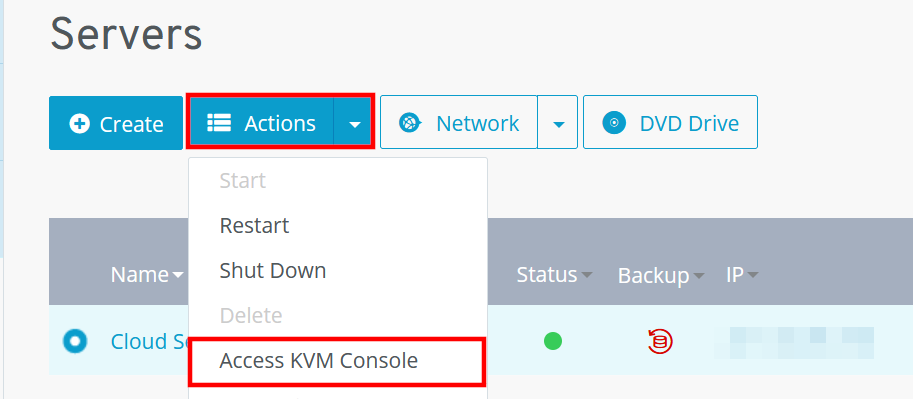Click the disc icon on DVD Drive
The width and height of the screenshot is (913, 399).
tap(614, 123)
